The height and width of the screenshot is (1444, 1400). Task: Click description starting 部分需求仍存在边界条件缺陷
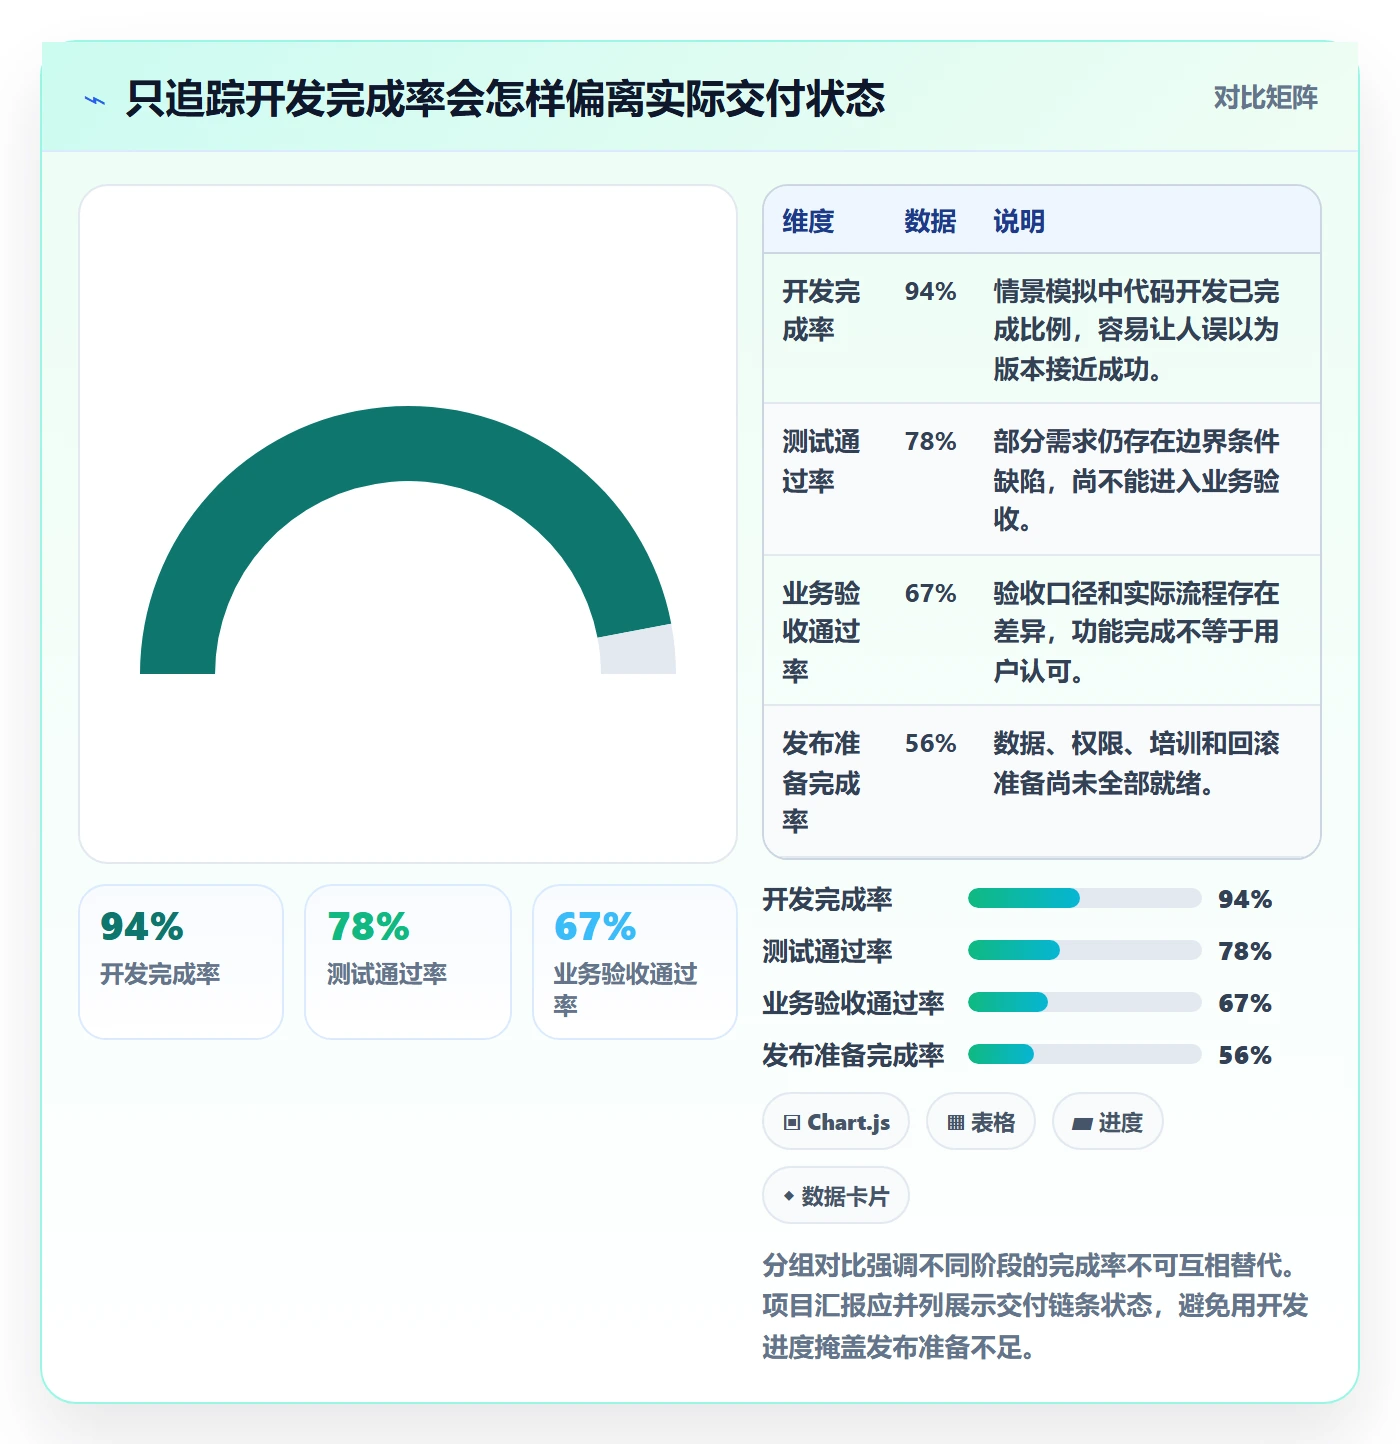tap(1136, 481)
